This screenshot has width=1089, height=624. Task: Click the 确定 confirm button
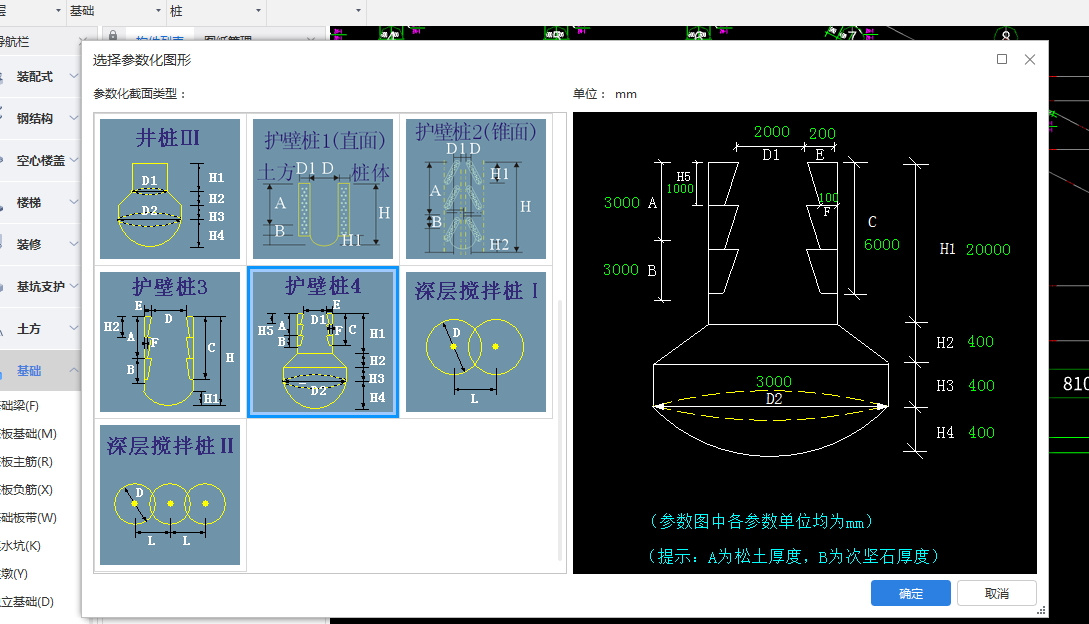(911, 593)
